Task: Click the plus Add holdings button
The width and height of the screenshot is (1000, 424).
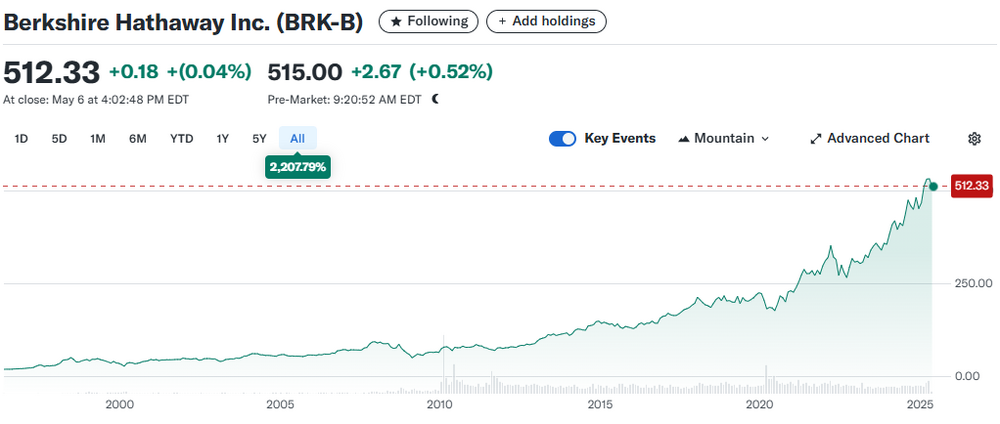Action: tap(546, 21)
